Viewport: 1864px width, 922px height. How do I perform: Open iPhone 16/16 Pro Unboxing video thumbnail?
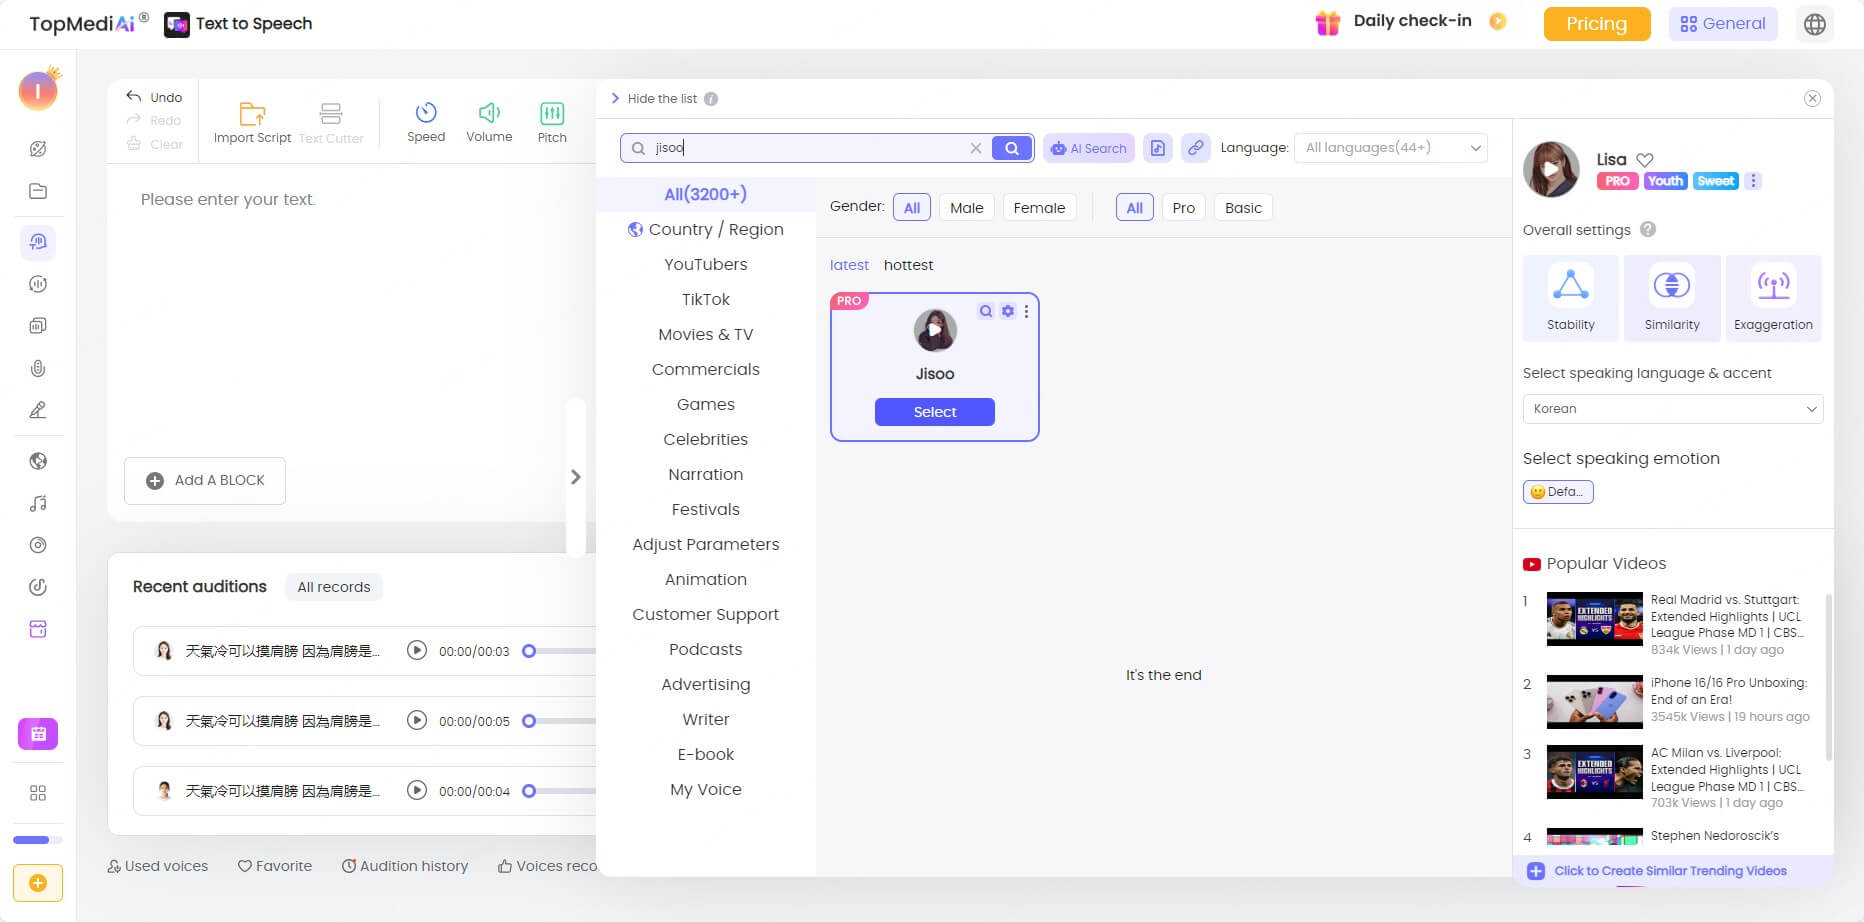click(x=1594, y=702)
